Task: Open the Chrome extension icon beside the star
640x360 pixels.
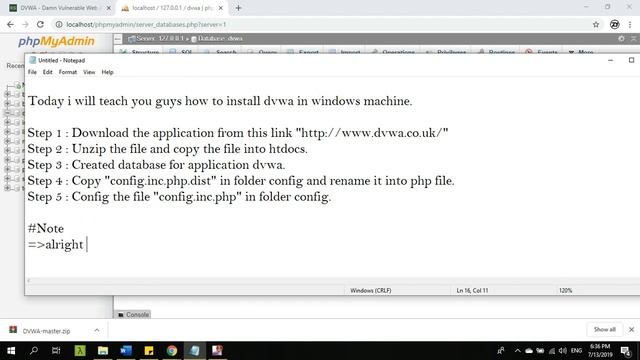Action: click(614, 24)
